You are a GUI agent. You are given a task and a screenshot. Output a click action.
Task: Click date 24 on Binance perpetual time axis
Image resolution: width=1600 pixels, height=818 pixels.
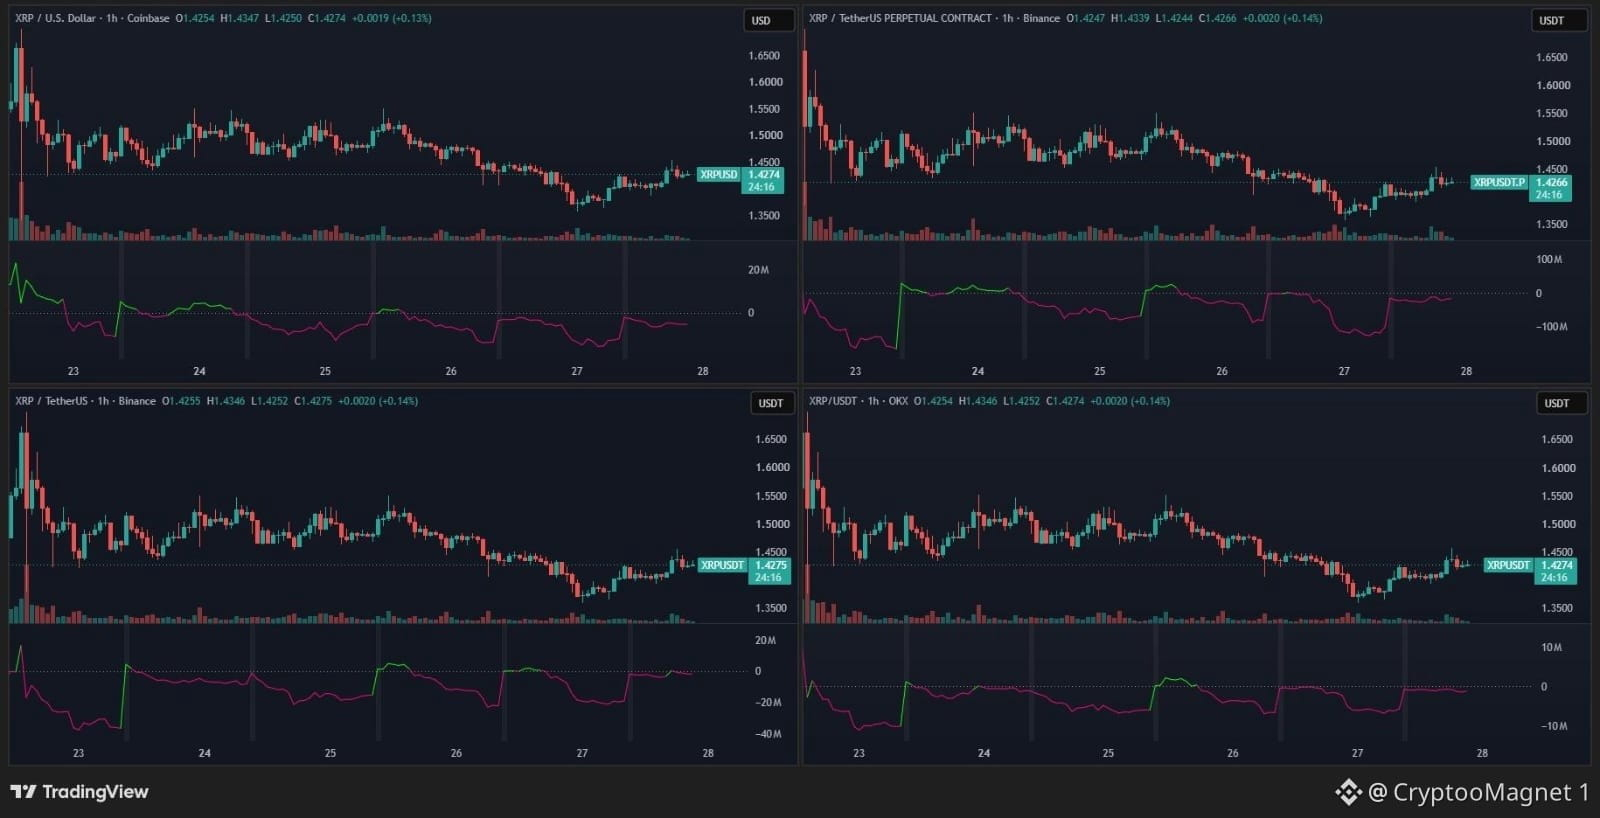[977, 371]
